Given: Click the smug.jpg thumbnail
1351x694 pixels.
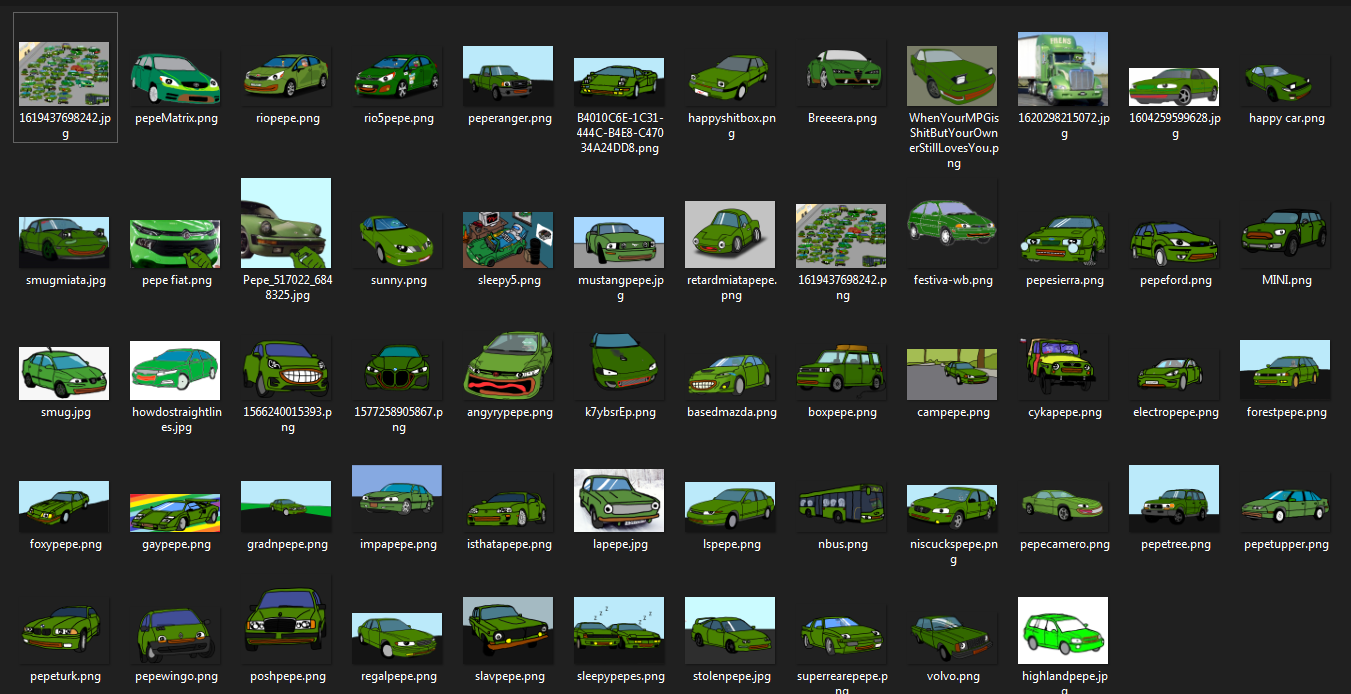Looking at the screenshot, I should click(x=64, y=373).
